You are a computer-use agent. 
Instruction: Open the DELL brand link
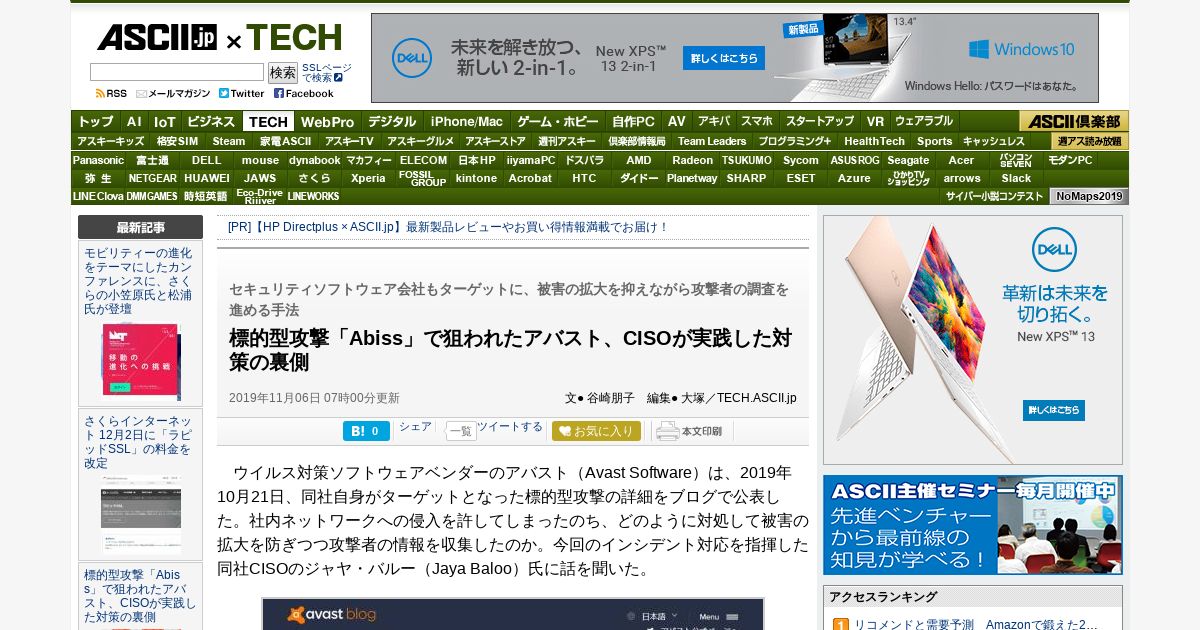[x=207, y=160]
